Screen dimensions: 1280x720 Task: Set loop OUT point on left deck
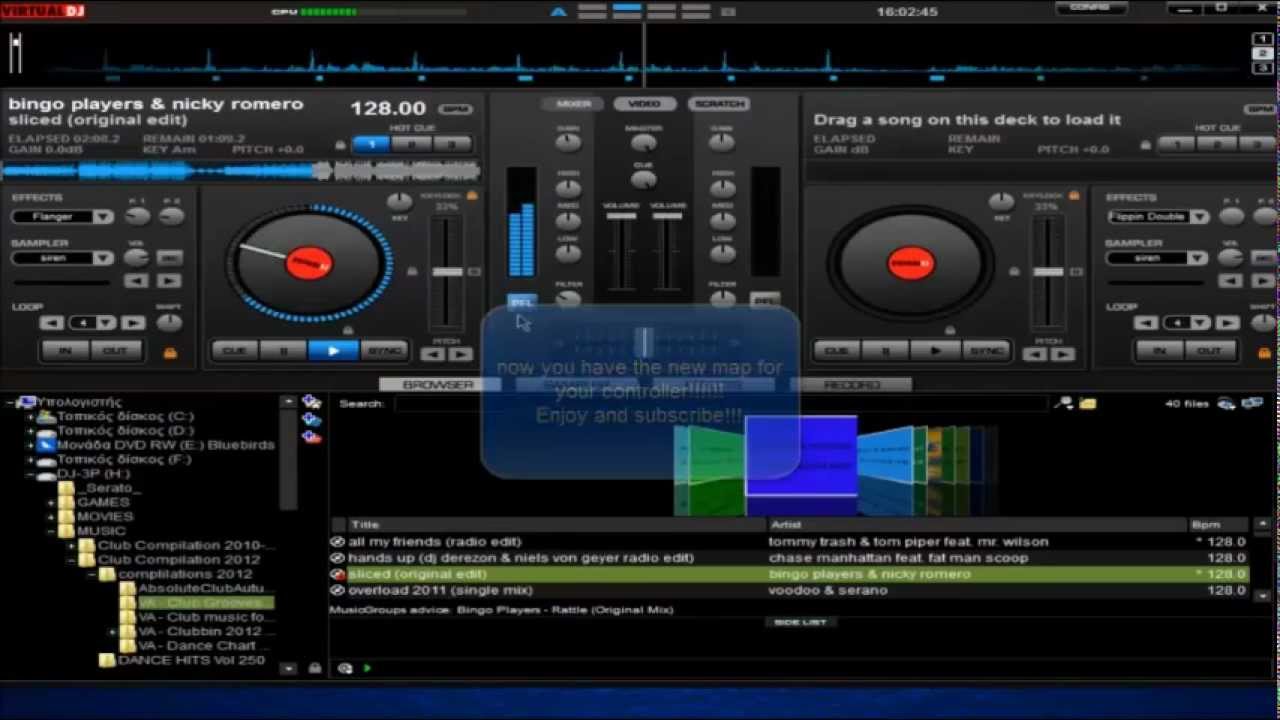[115, 351]
